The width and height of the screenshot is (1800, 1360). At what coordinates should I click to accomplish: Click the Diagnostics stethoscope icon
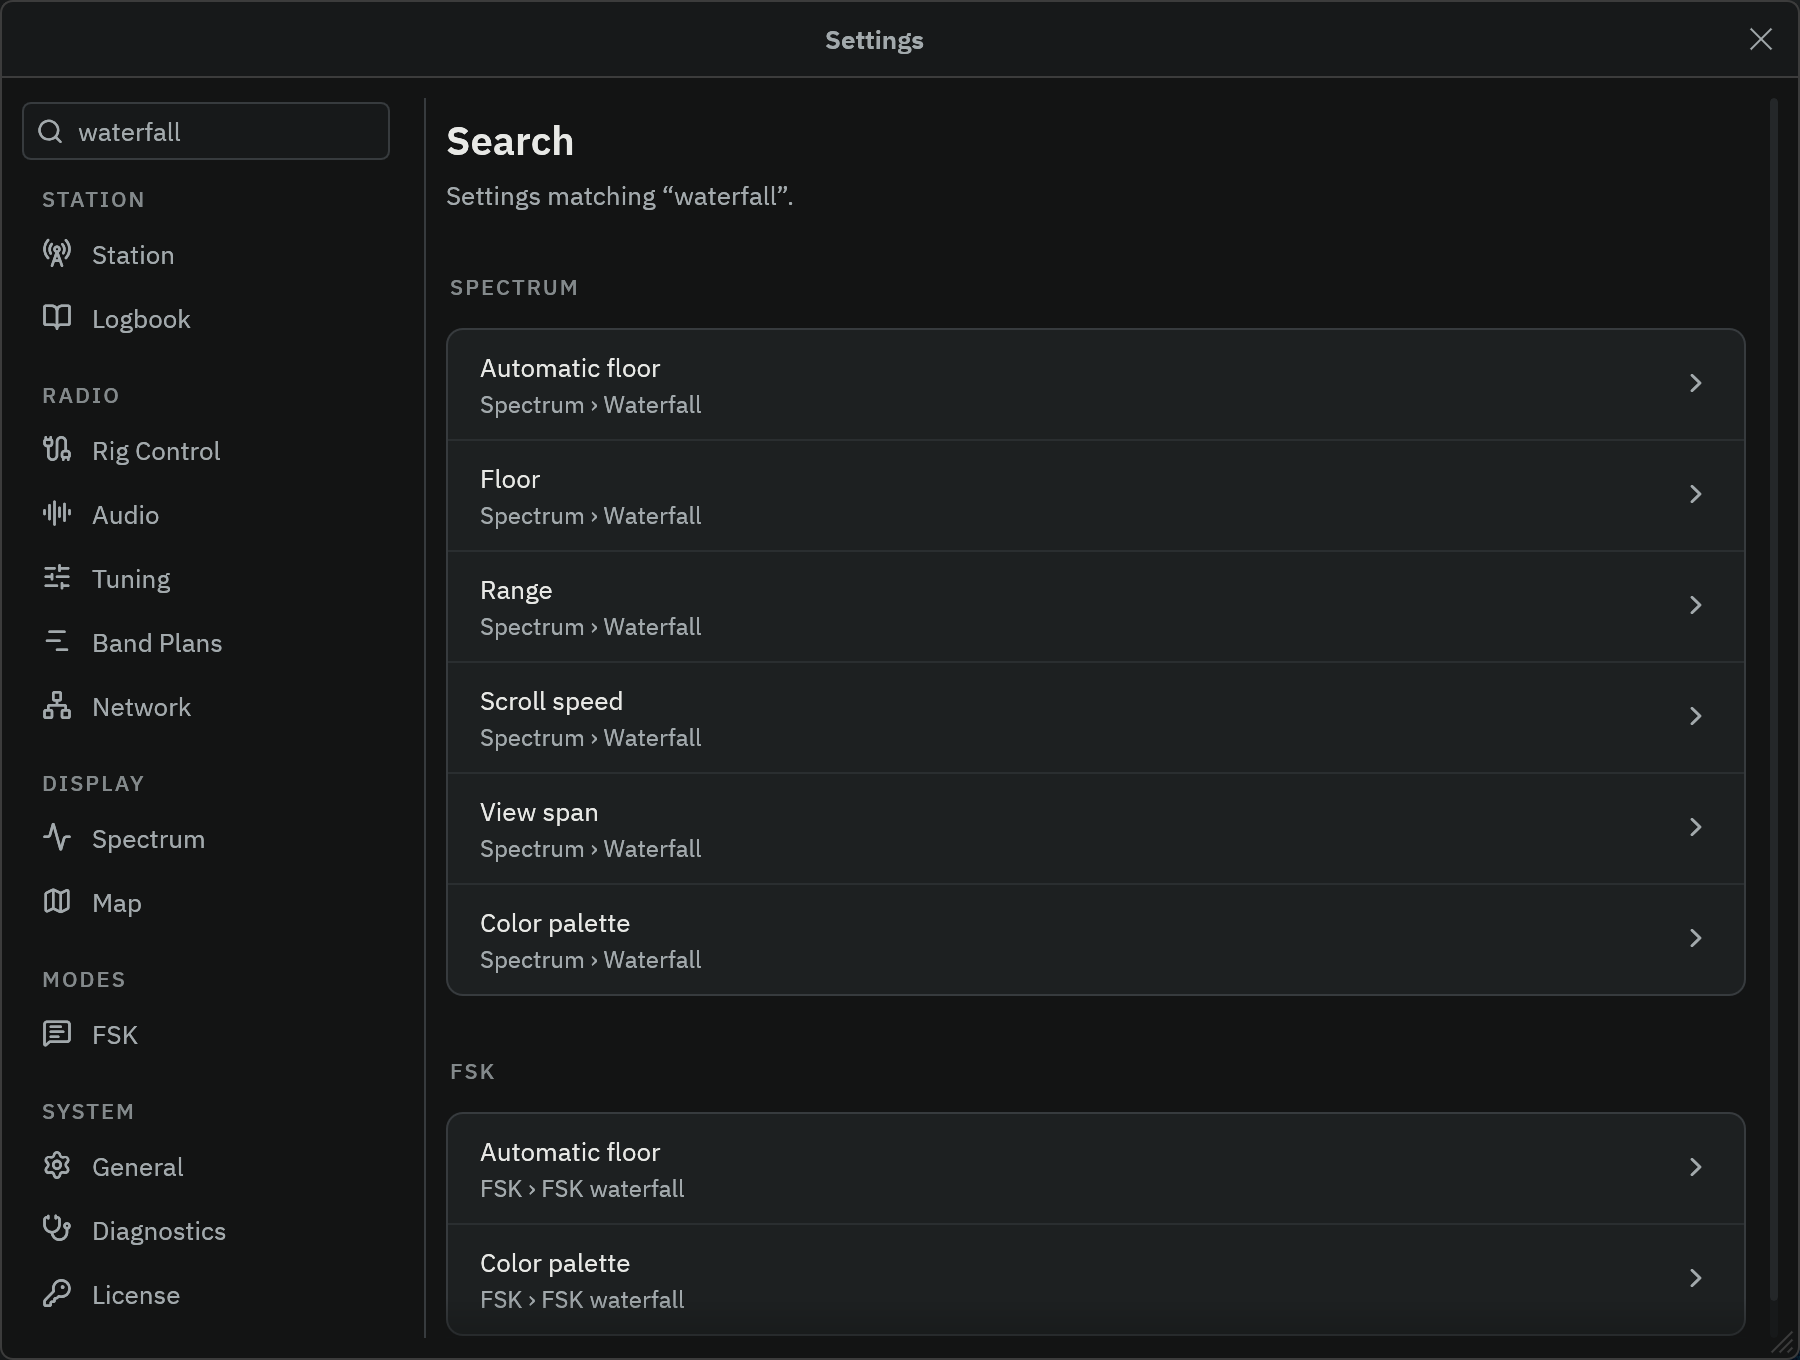click(x=57, y=1230)
